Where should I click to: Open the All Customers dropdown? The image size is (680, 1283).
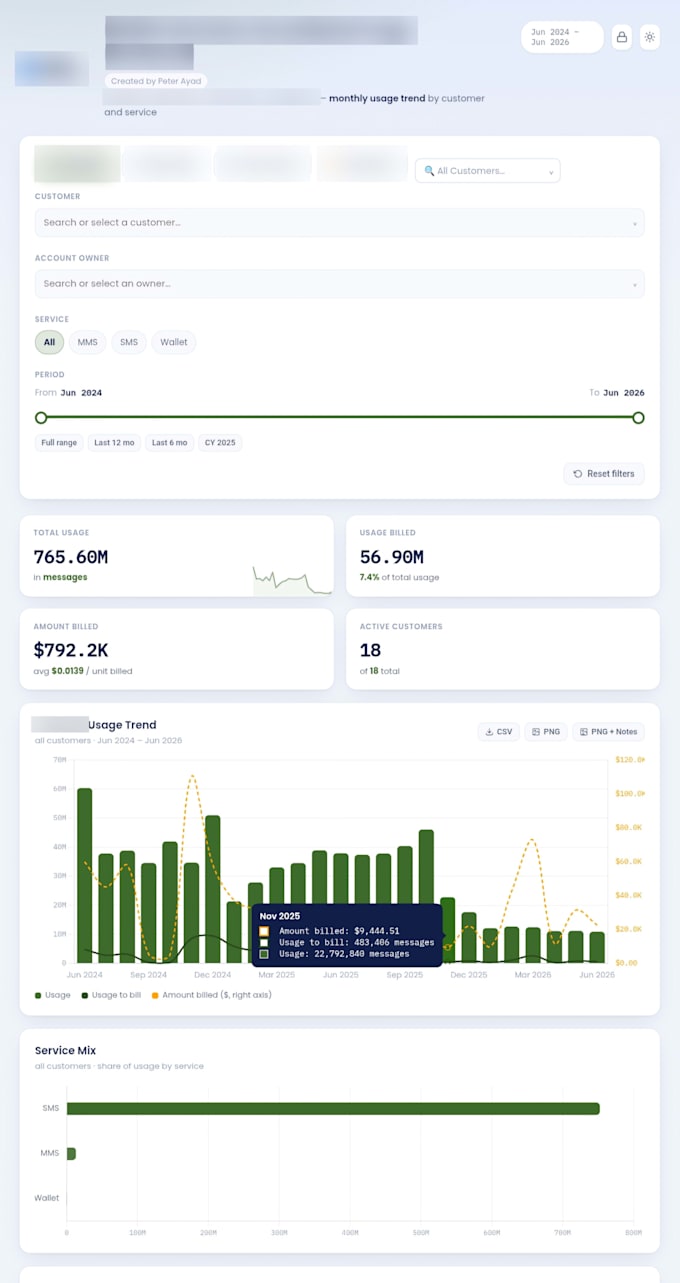[x=488, y=171]
